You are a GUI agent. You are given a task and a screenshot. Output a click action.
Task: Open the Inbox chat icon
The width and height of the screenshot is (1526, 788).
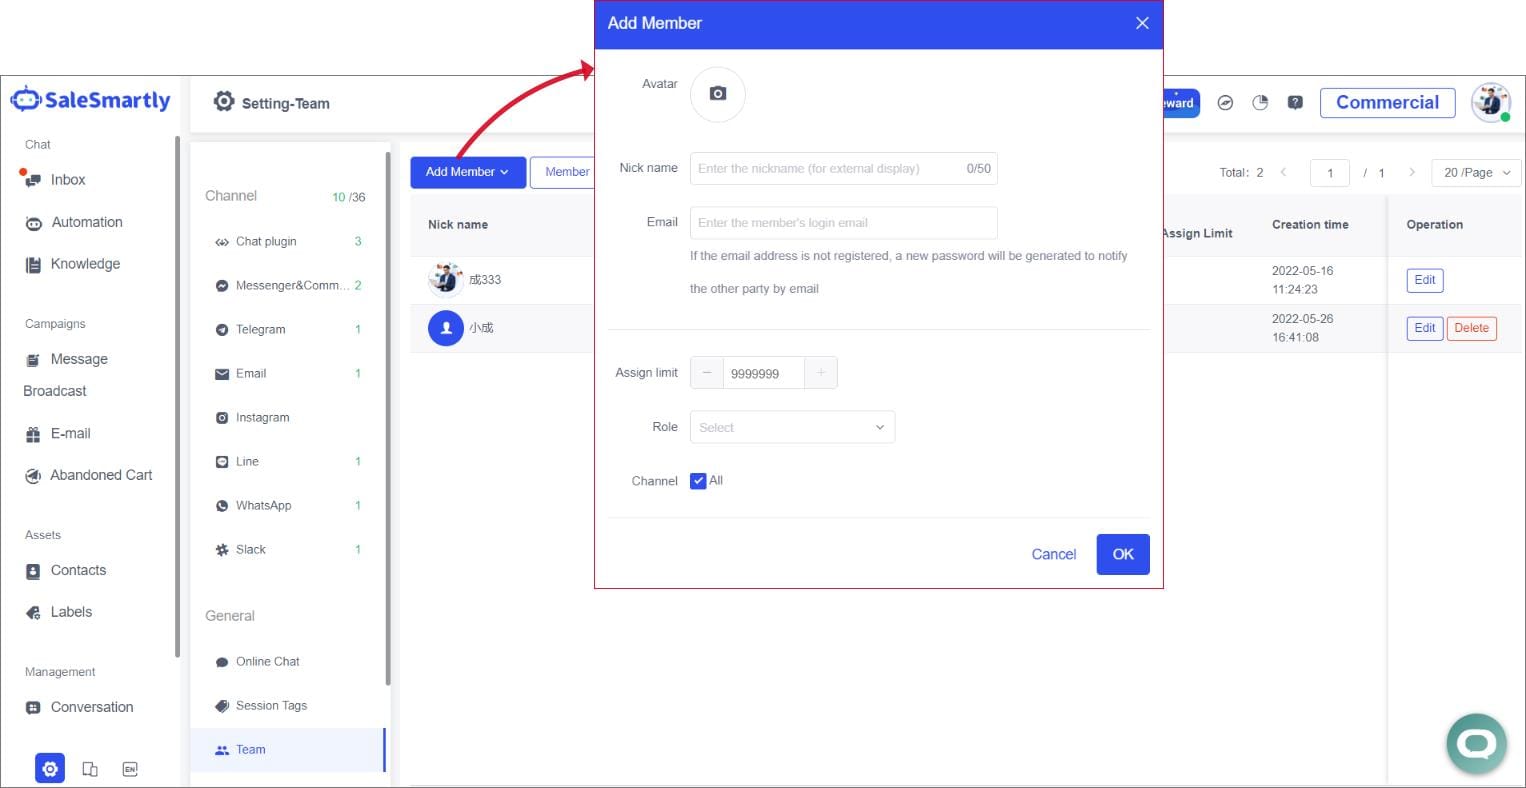[x=32, y=179]
